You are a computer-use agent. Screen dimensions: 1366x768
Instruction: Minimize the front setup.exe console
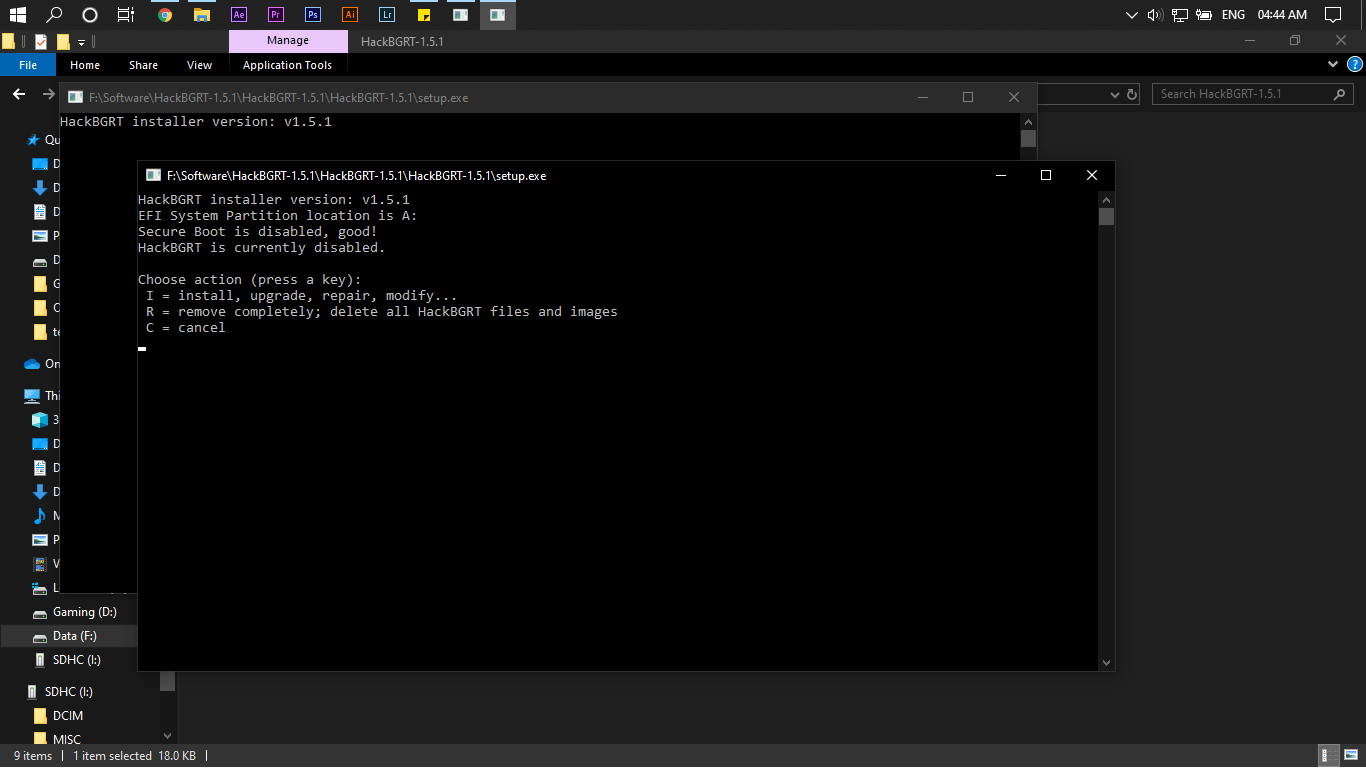(1000, 175)
